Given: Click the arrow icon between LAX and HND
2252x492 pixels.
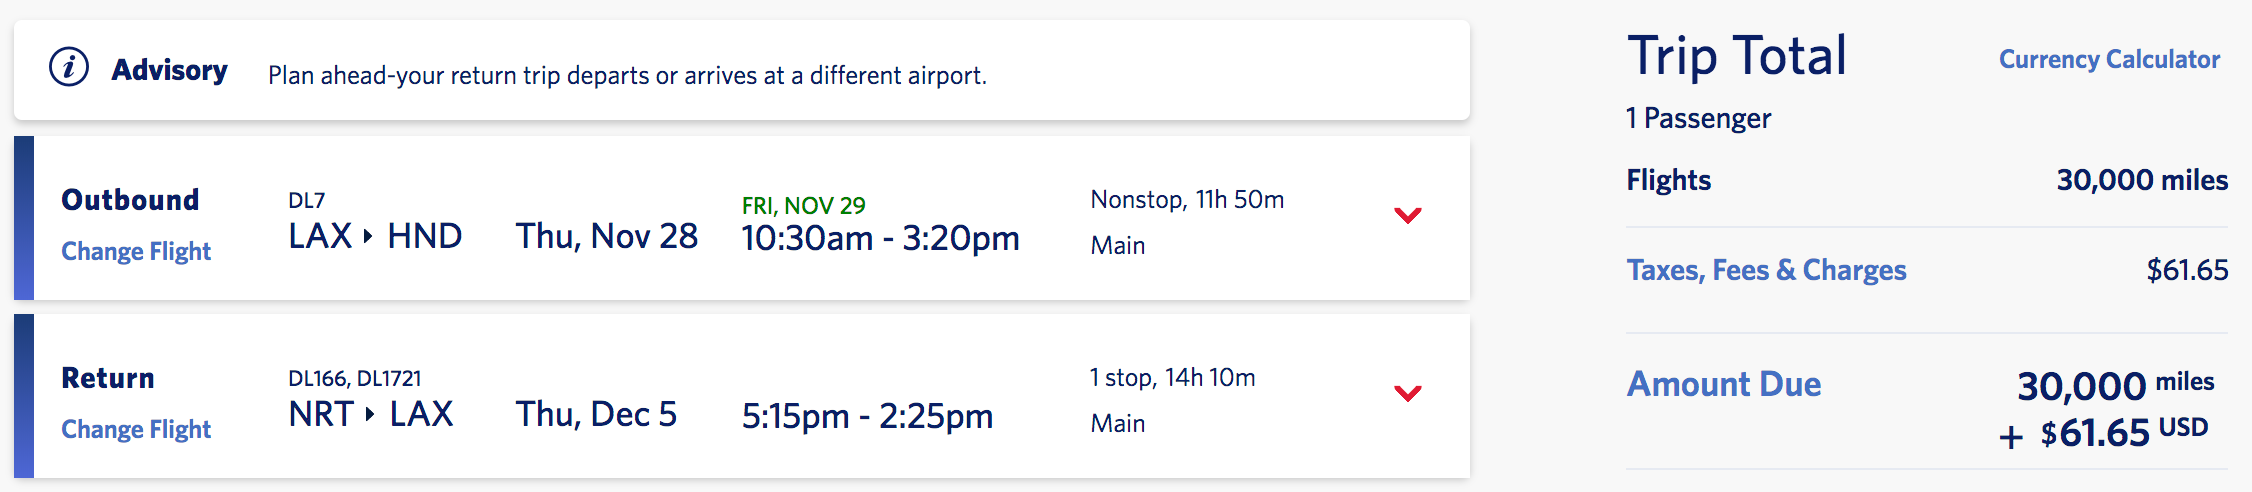Looking at the screenshot, I should (368, 237).
